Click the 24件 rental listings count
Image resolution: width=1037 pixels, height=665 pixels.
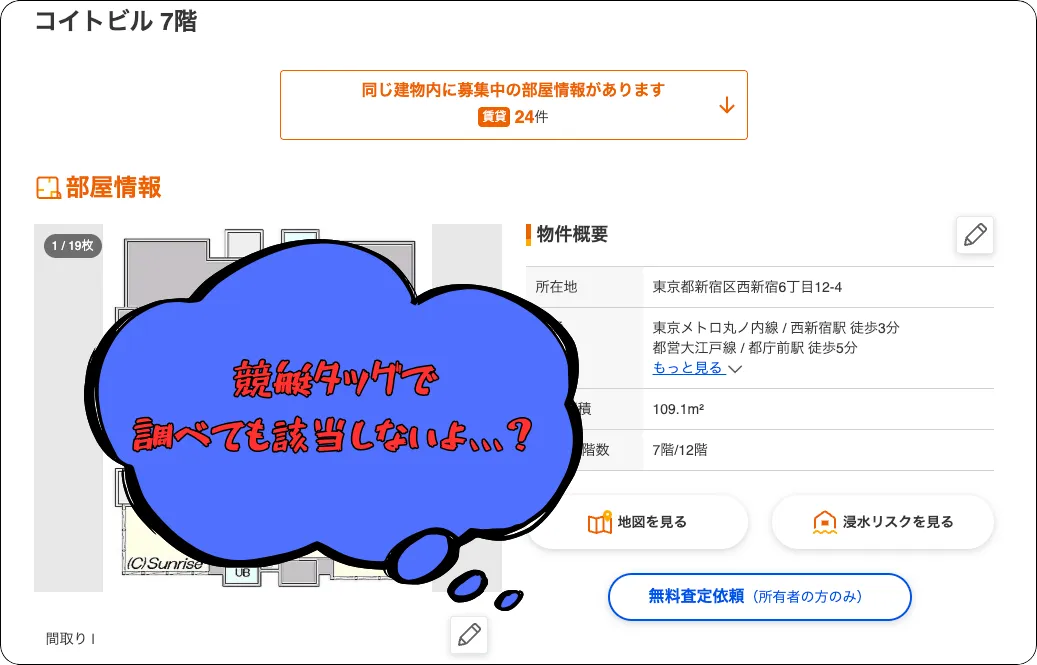531,117
